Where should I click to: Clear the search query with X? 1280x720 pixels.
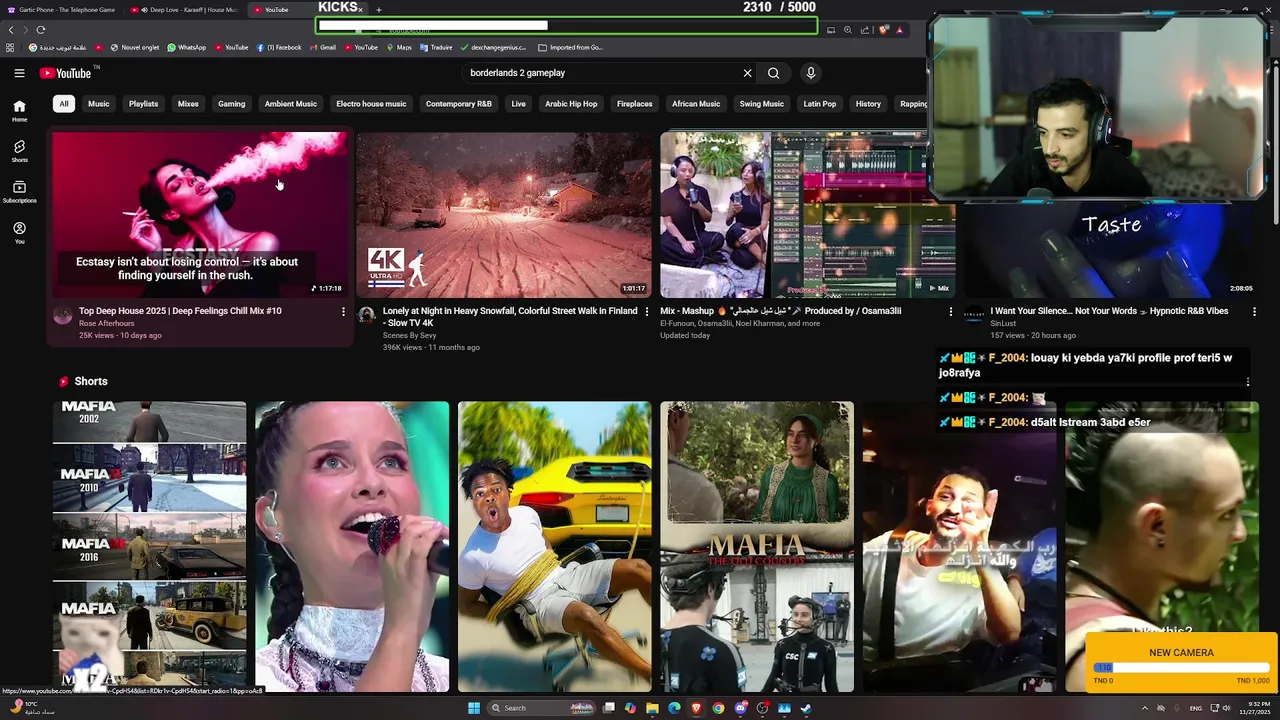pyautogui.click(x=747, y=73)
